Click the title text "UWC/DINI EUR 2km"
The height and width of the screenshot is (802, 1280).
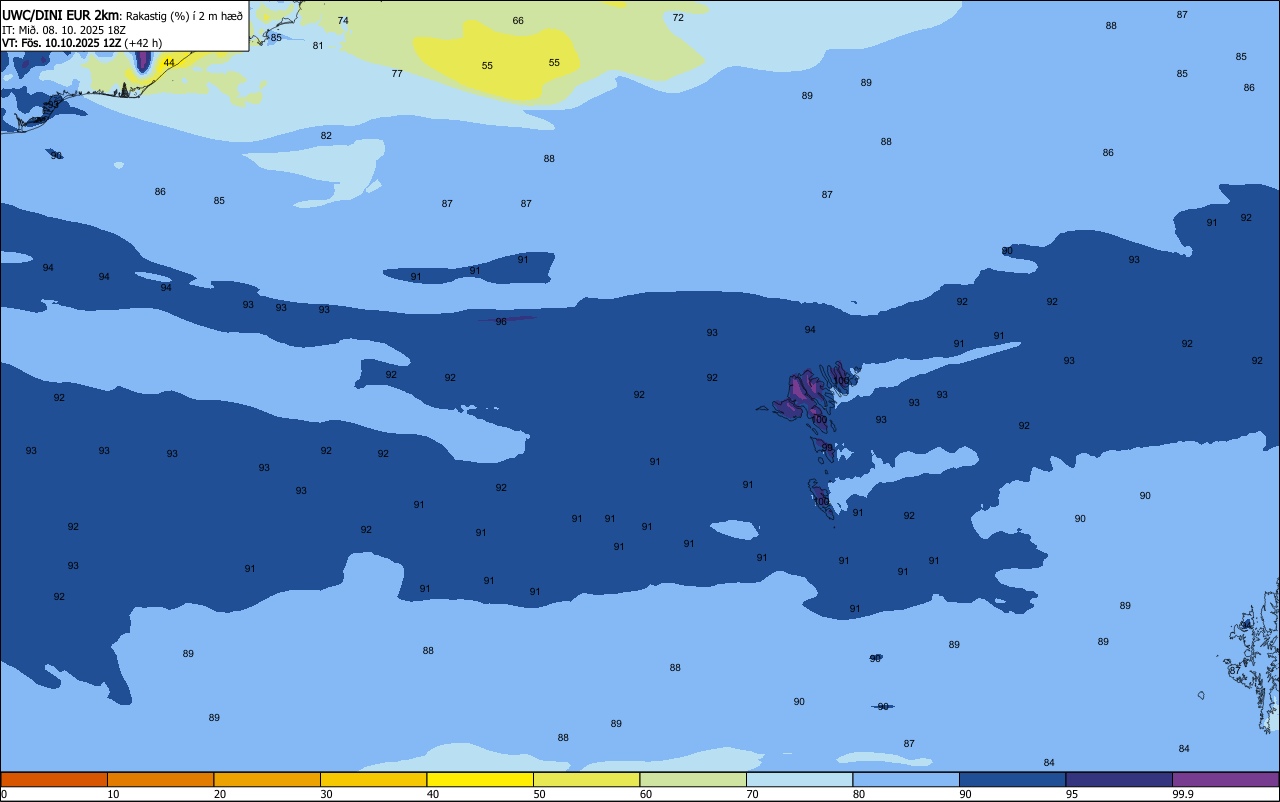[60, 15]
